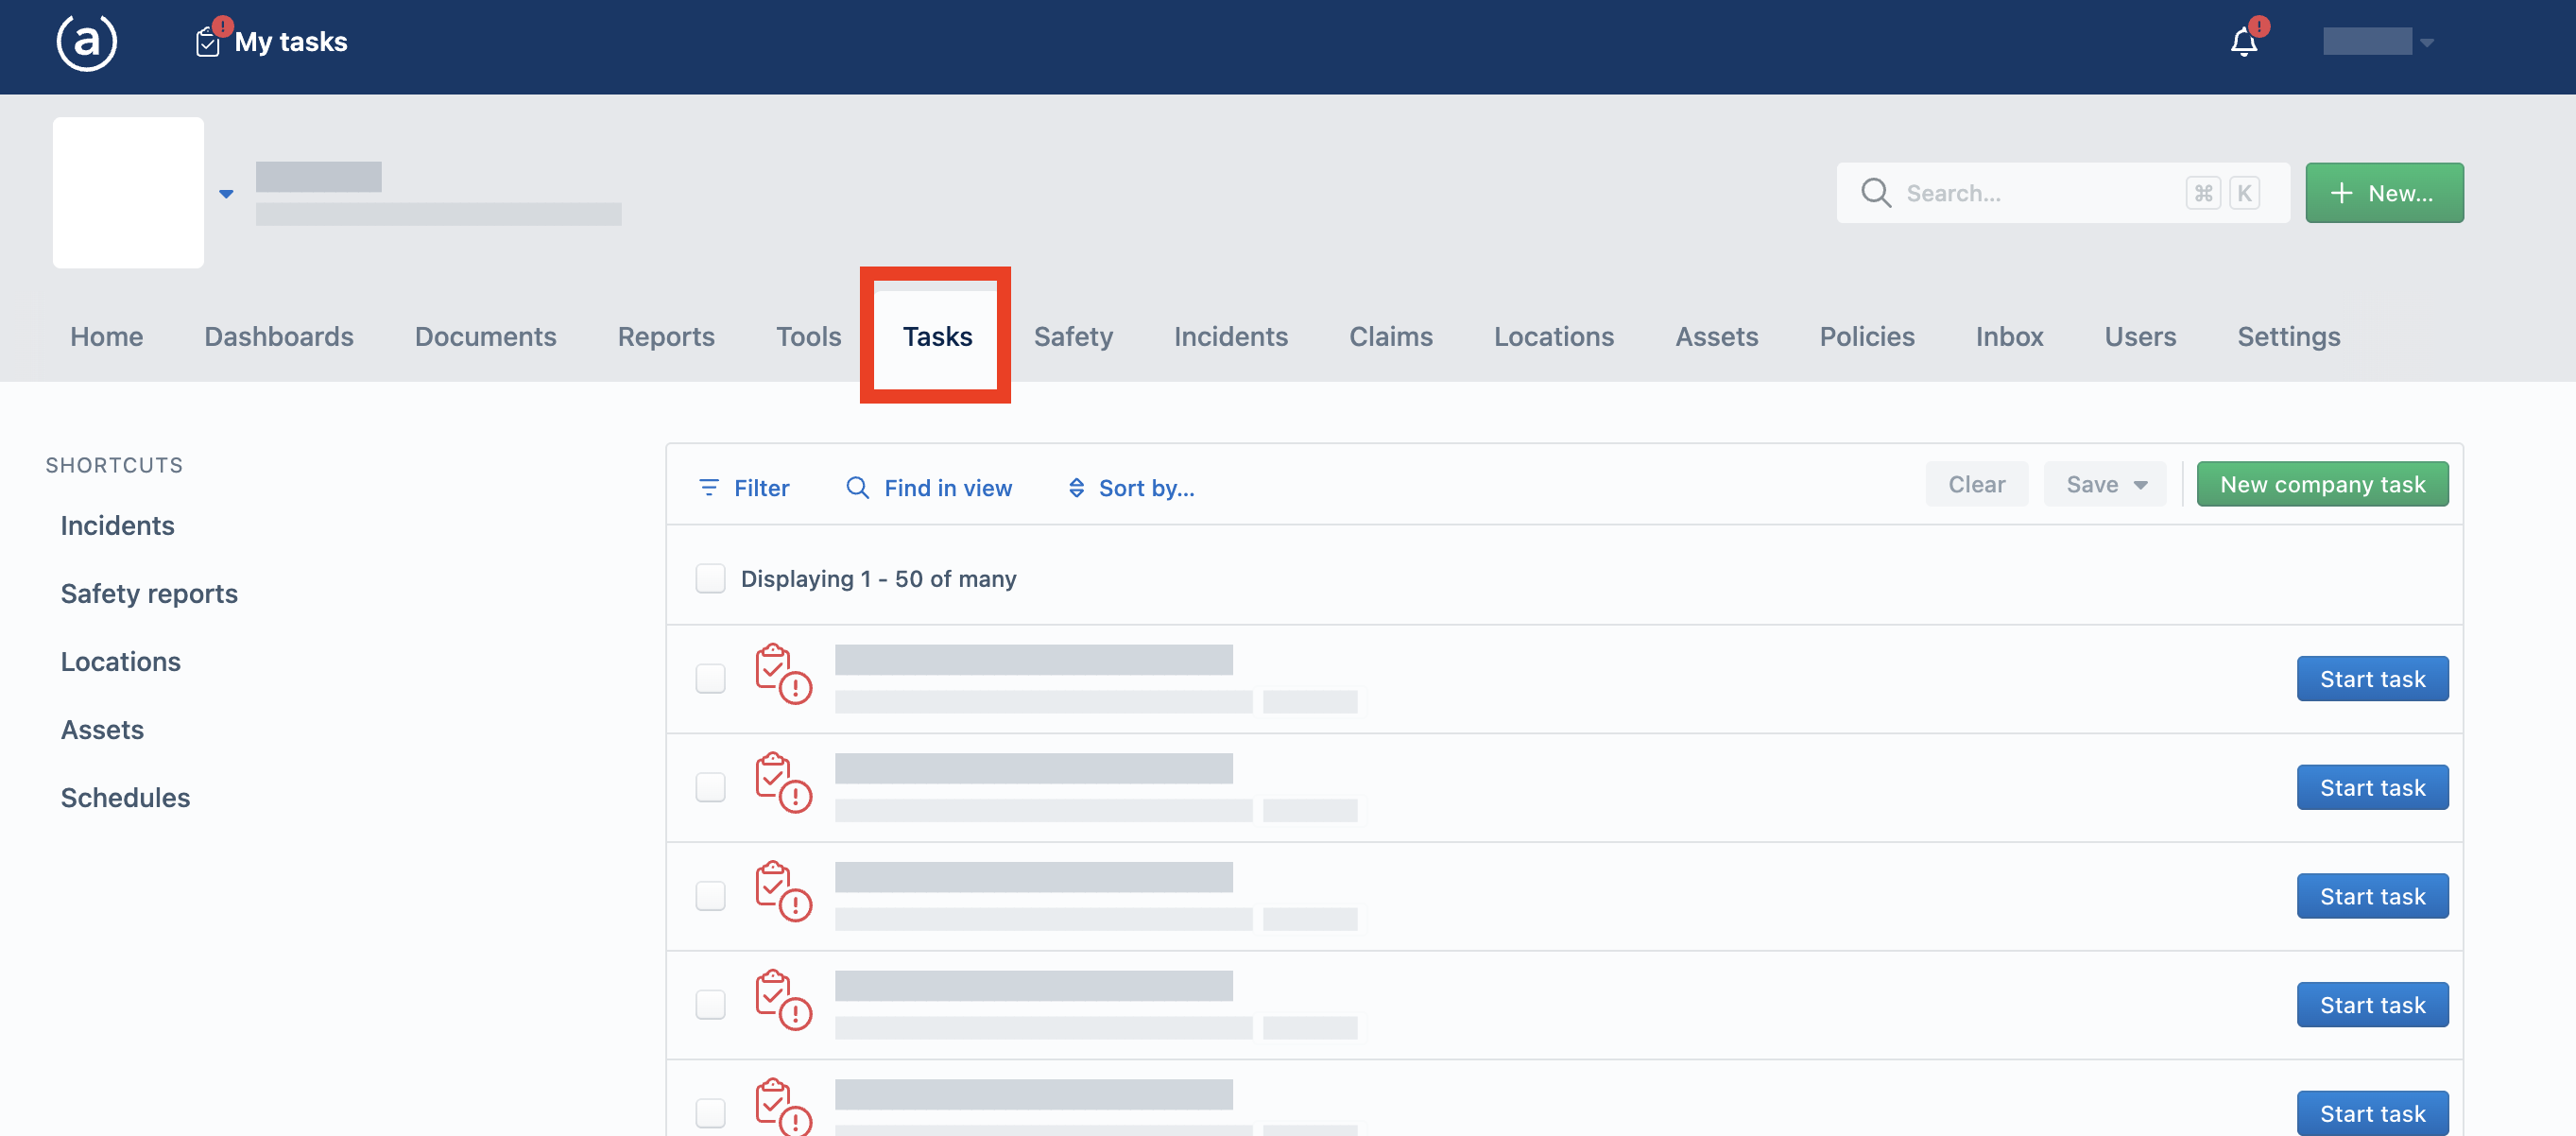This screenshot has width=2576, height=1136.
Task: Click the fourth task's overdue clipboard icon
Action: click(783, 1000)
